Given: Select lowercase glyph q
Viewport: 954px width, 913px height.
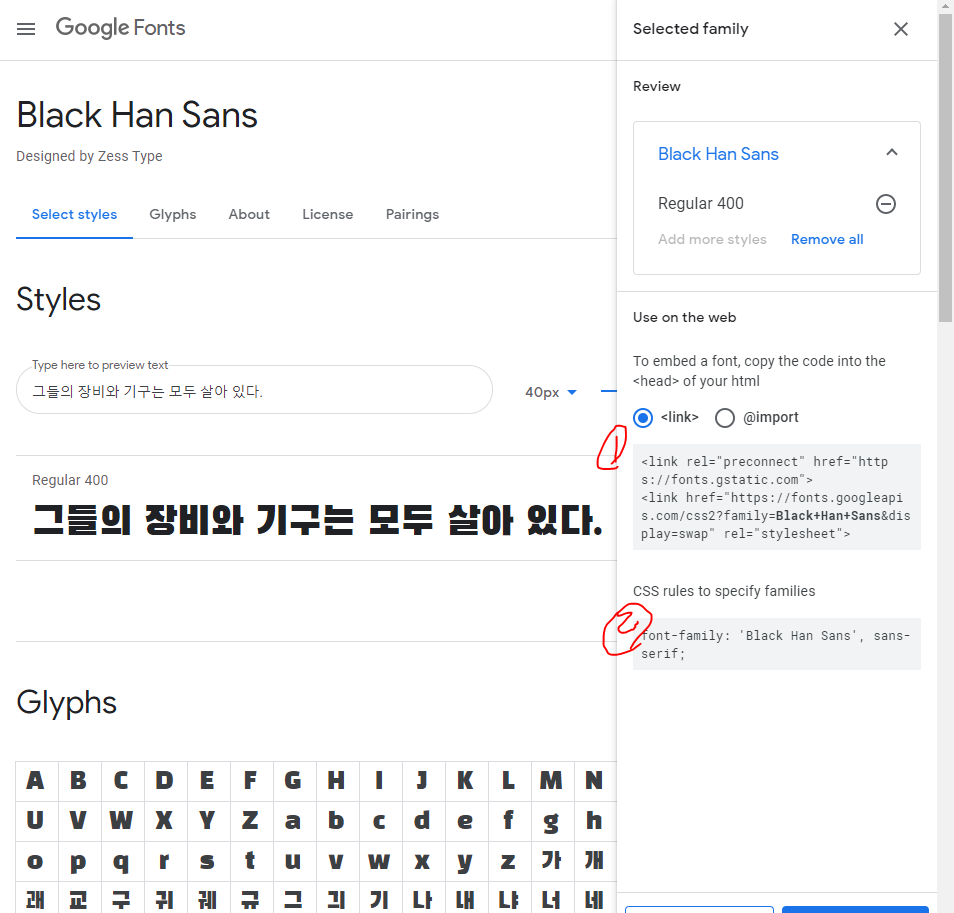Looking at the screenshot, I should point(121,861).
